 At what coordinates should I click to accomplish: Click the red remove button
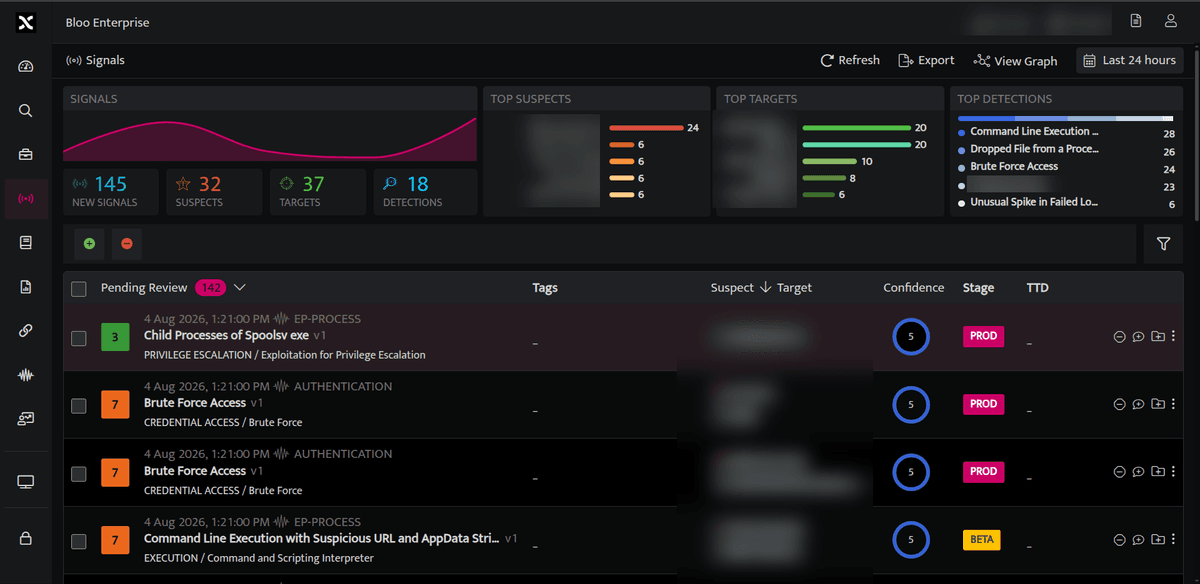click(127, 243)
